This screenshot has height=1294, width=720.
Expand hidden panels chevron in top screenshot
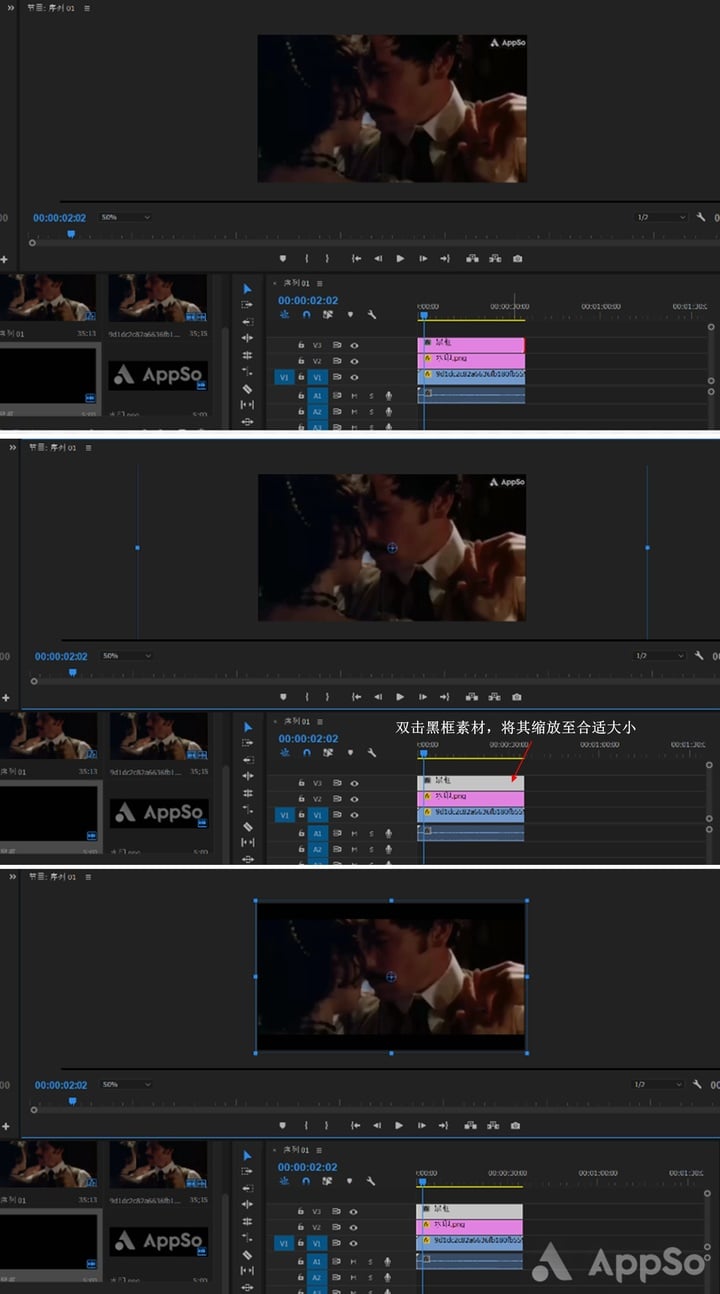point(13,8)
